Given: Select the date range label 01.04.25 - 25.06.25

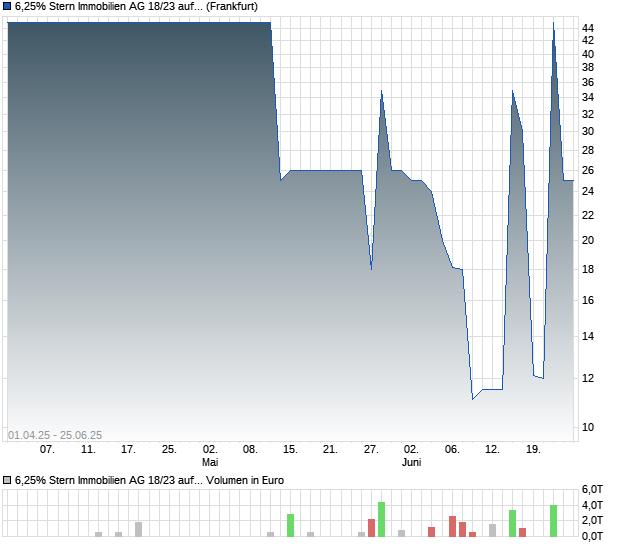Looking at the screenshot, I should [x=55, y=435].
